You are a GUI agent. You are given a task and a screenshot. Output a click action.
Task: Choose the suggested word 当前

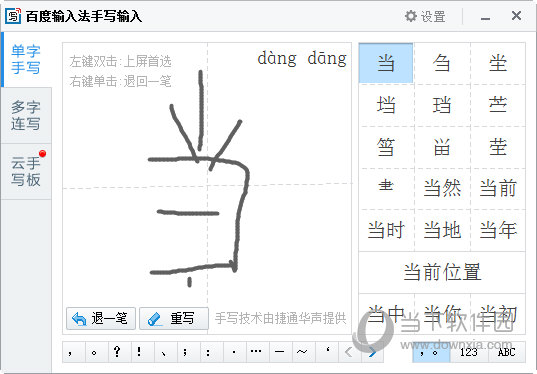[x=498, y=188]
